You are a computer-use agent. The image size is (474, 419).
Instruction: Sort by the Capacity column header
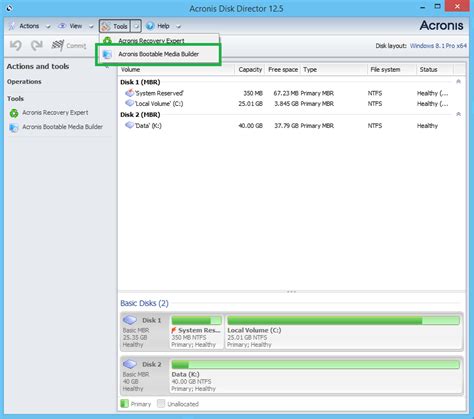point(250,69)
